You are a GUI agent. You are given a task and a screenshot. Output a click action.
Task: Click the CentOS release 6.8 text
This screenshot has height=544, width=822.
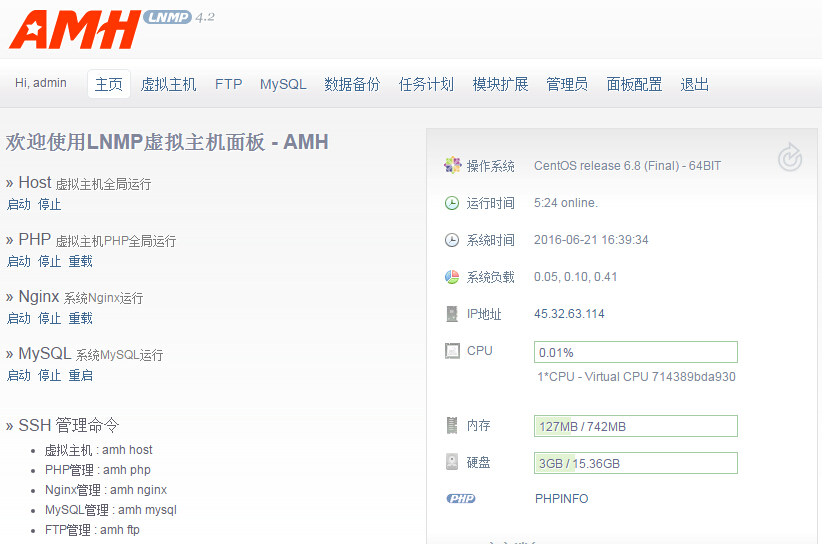tap(628, 166)
